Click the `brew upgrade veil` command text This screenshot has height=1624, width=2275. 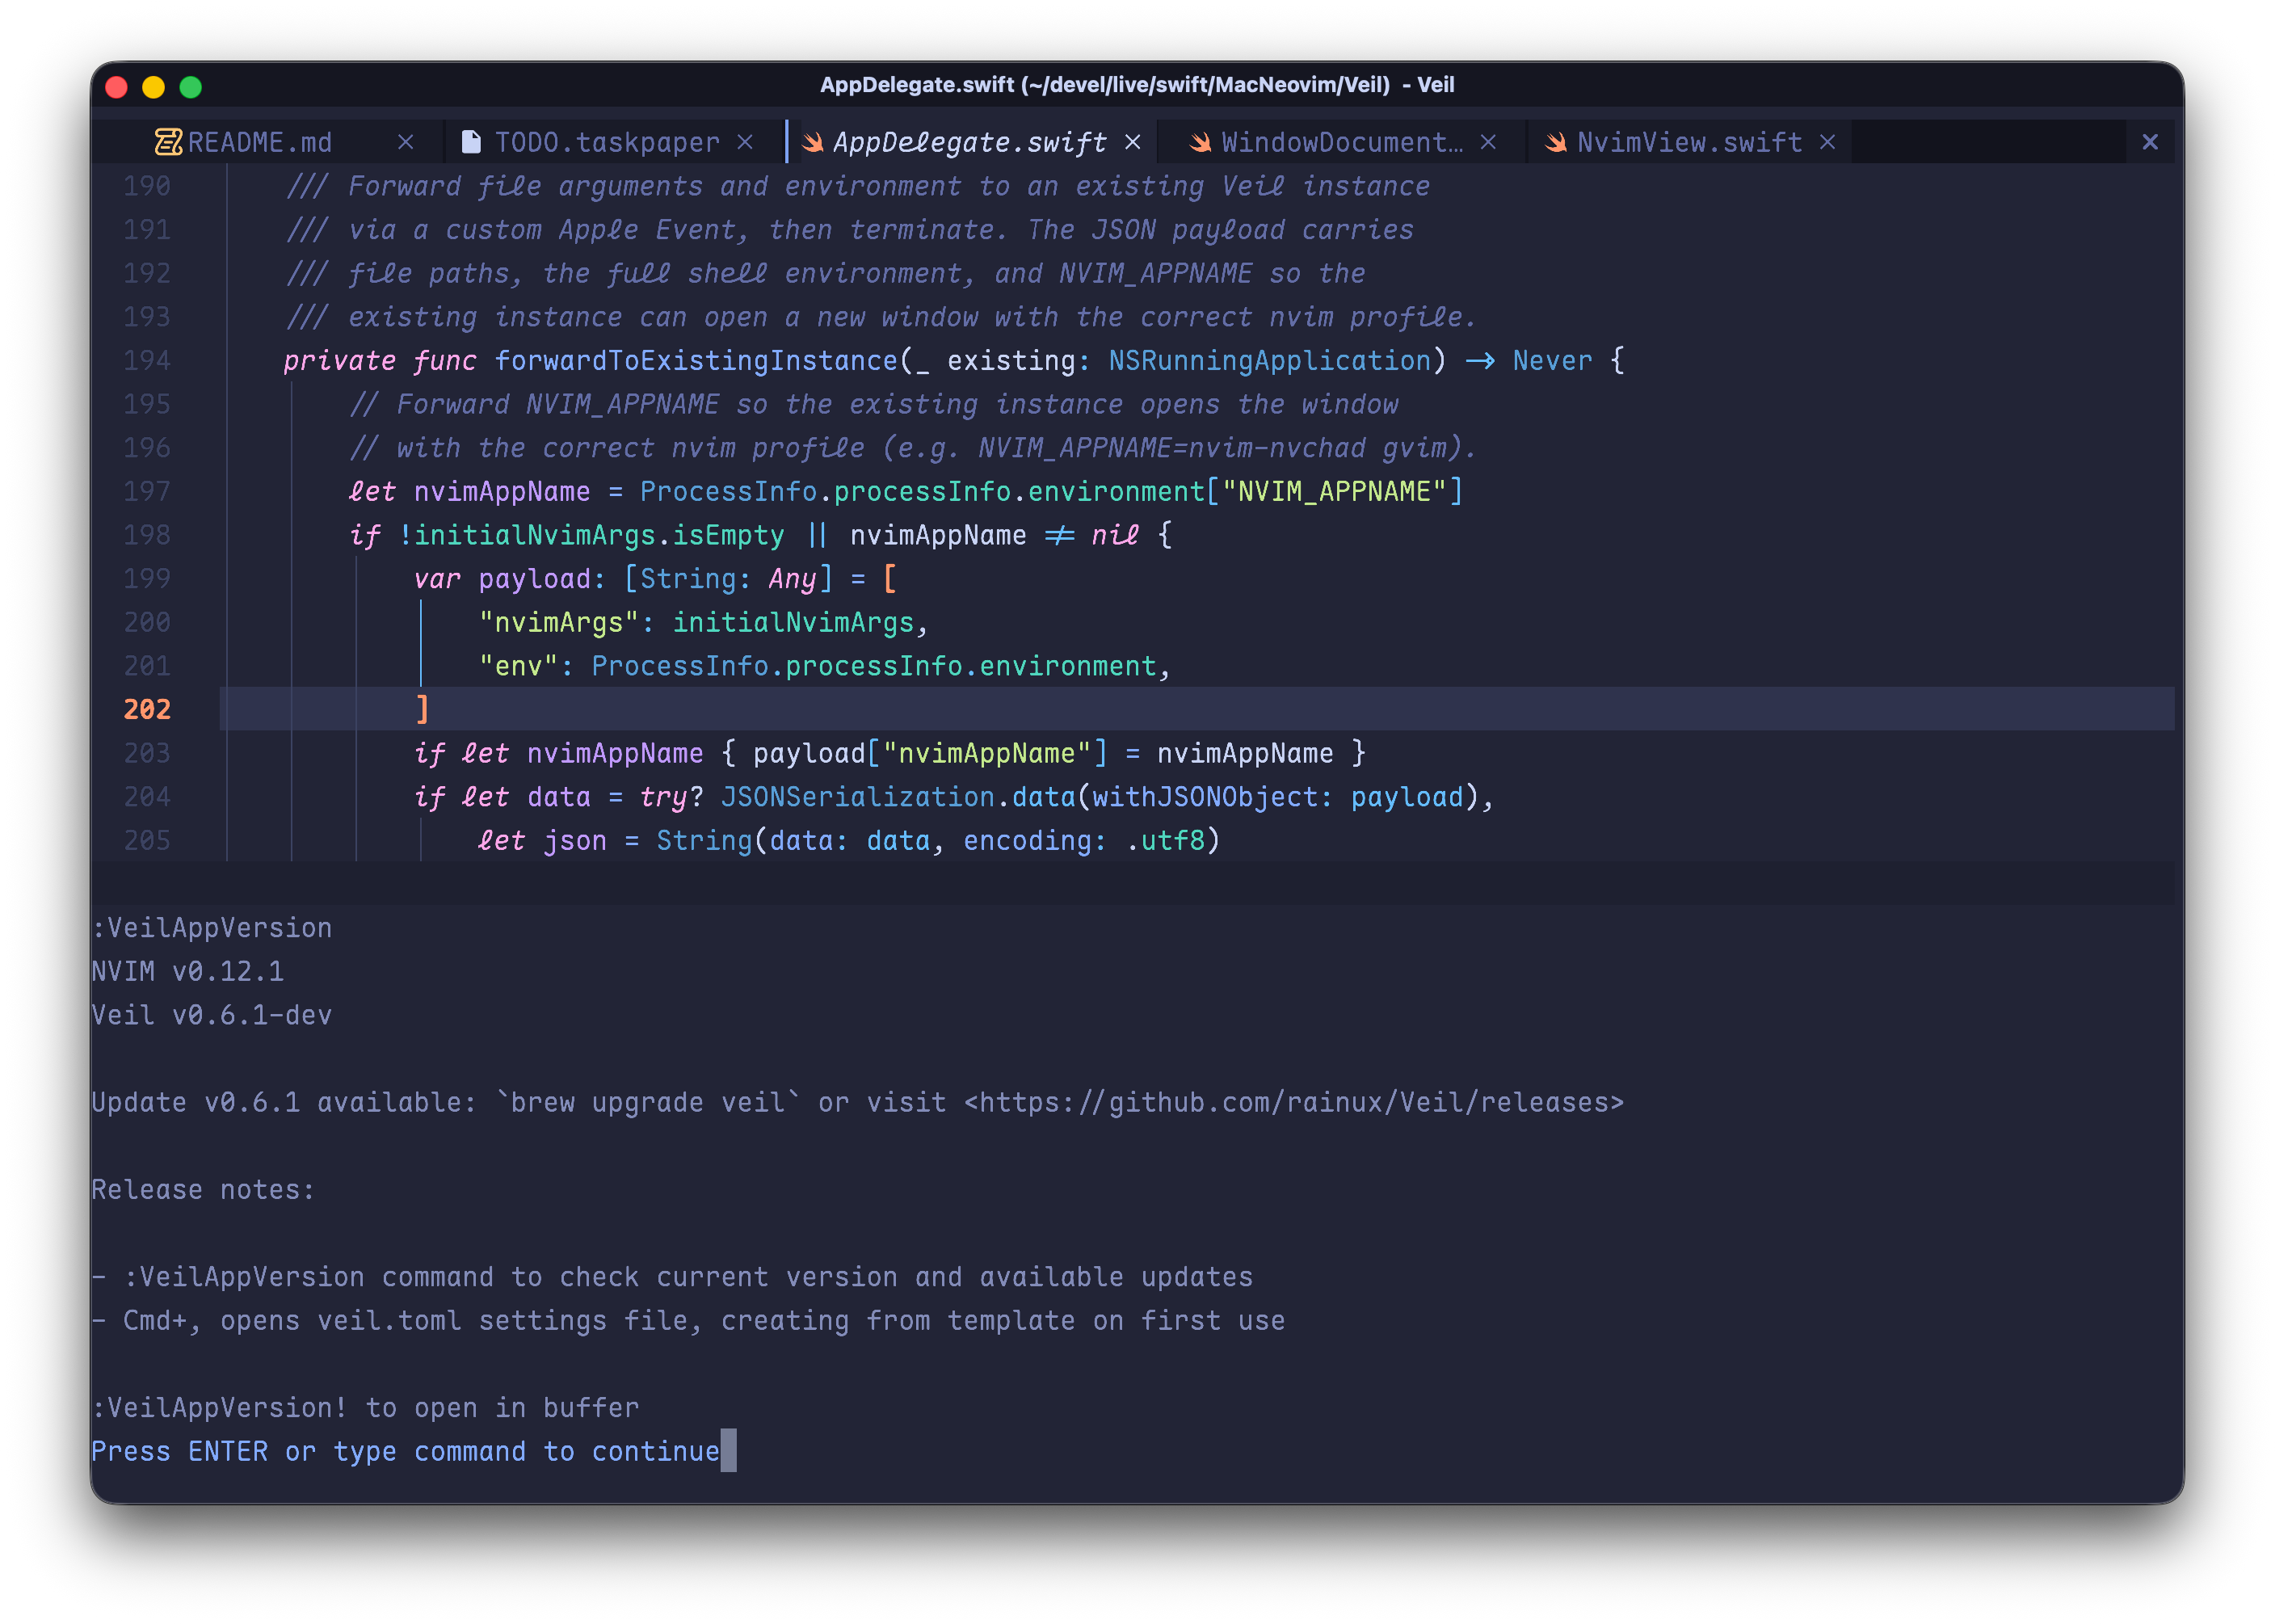point(648,1102)
